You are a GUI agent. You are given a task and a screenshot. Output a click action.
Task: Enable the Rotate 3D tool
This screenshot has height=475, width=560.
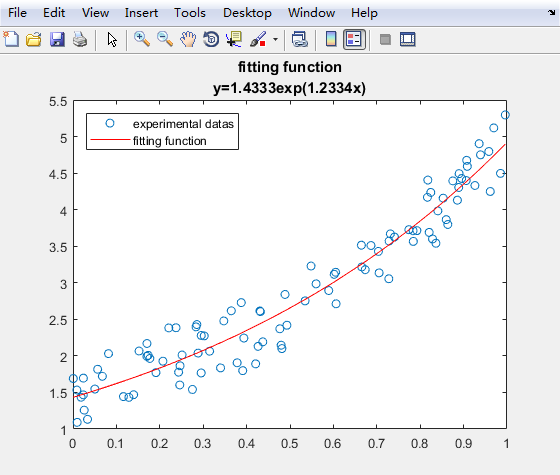[211, 39]
